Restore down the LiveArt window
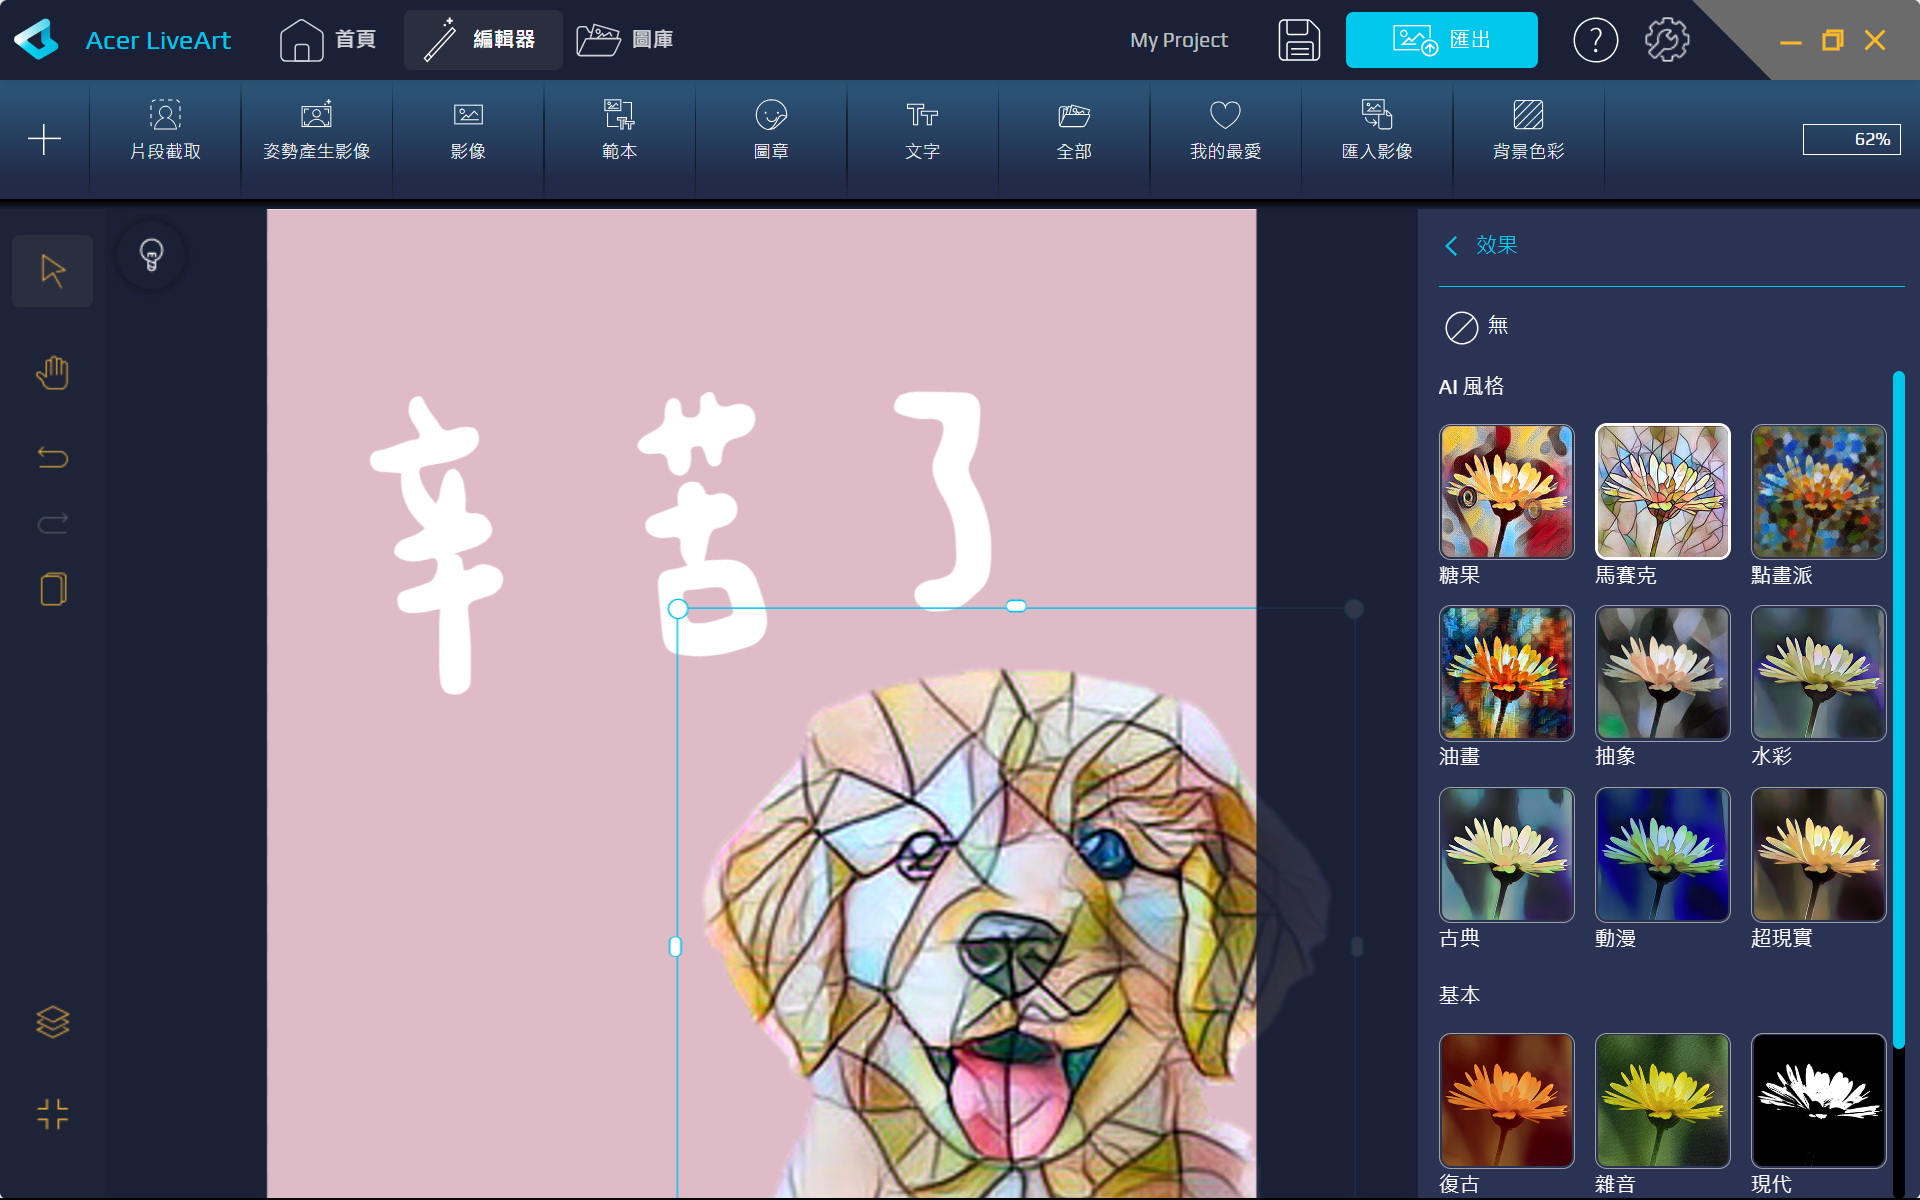 click(1832, 41)
